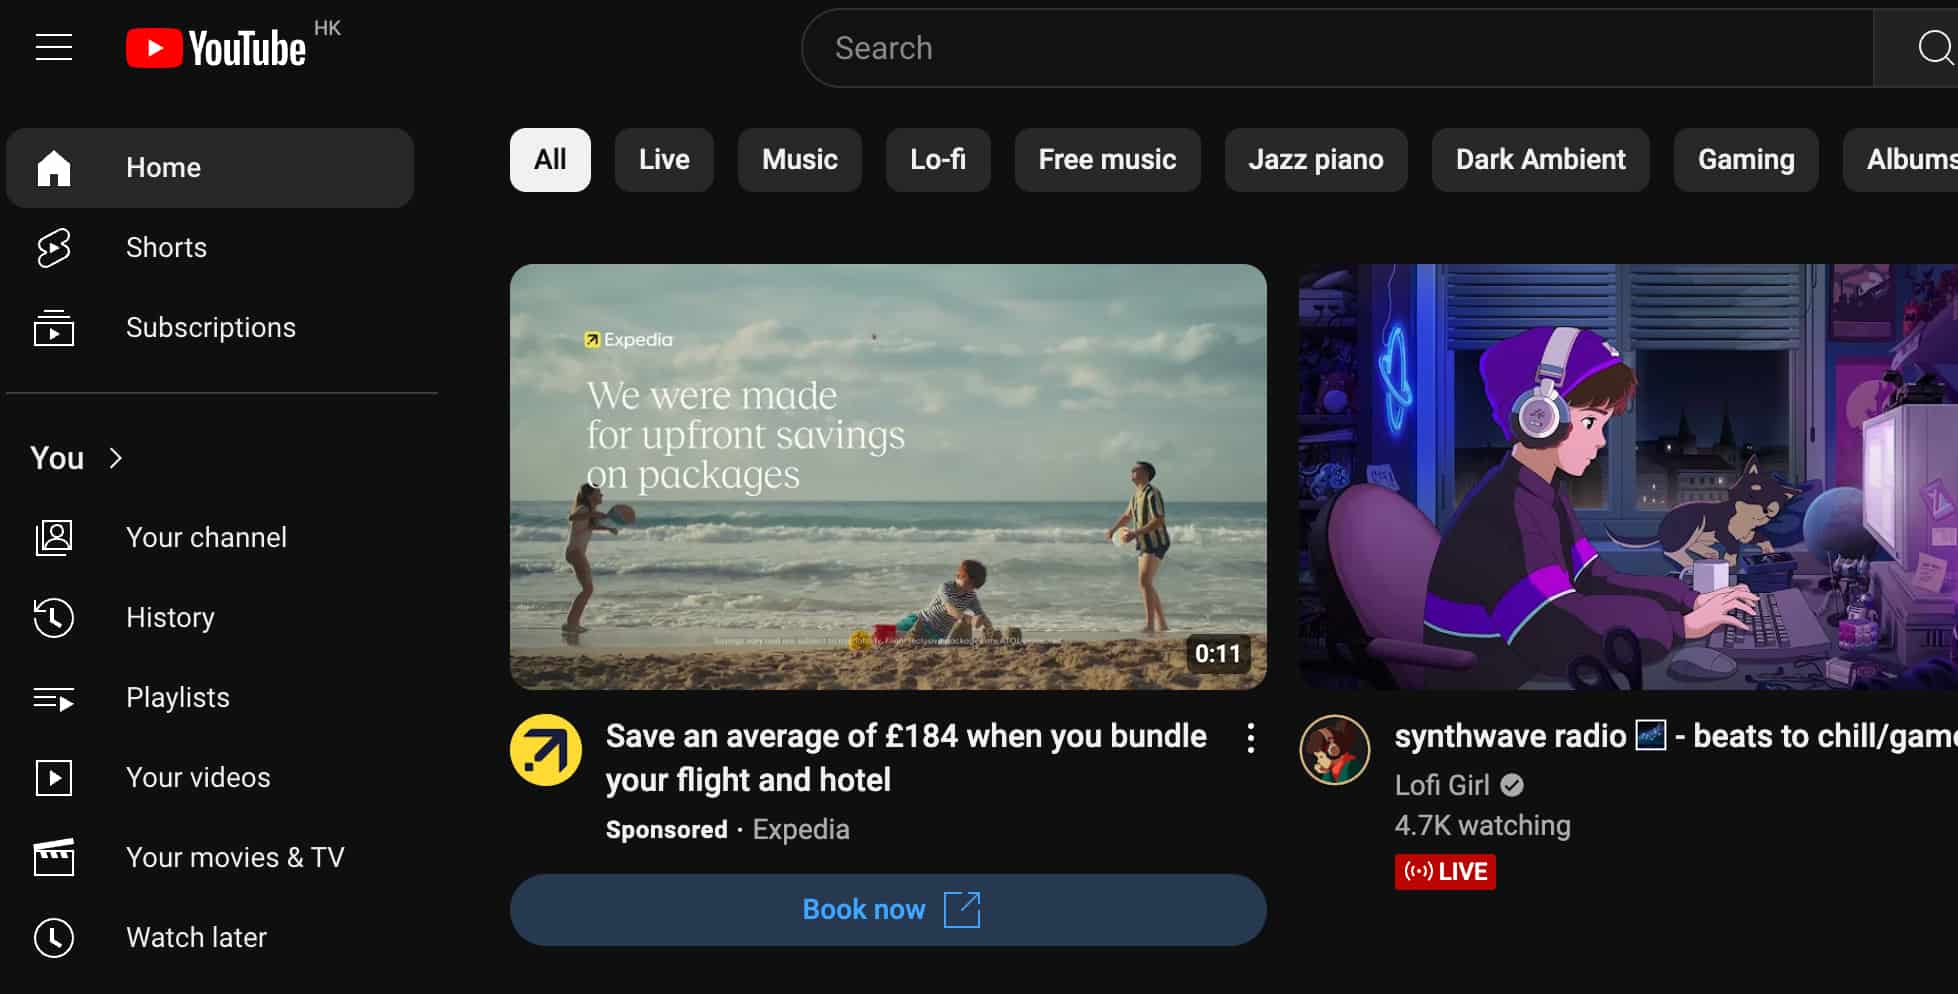Screen dimensions: 1958x994
Task: Open the Lofi Girl channel name link
Action: (1442, 786)
